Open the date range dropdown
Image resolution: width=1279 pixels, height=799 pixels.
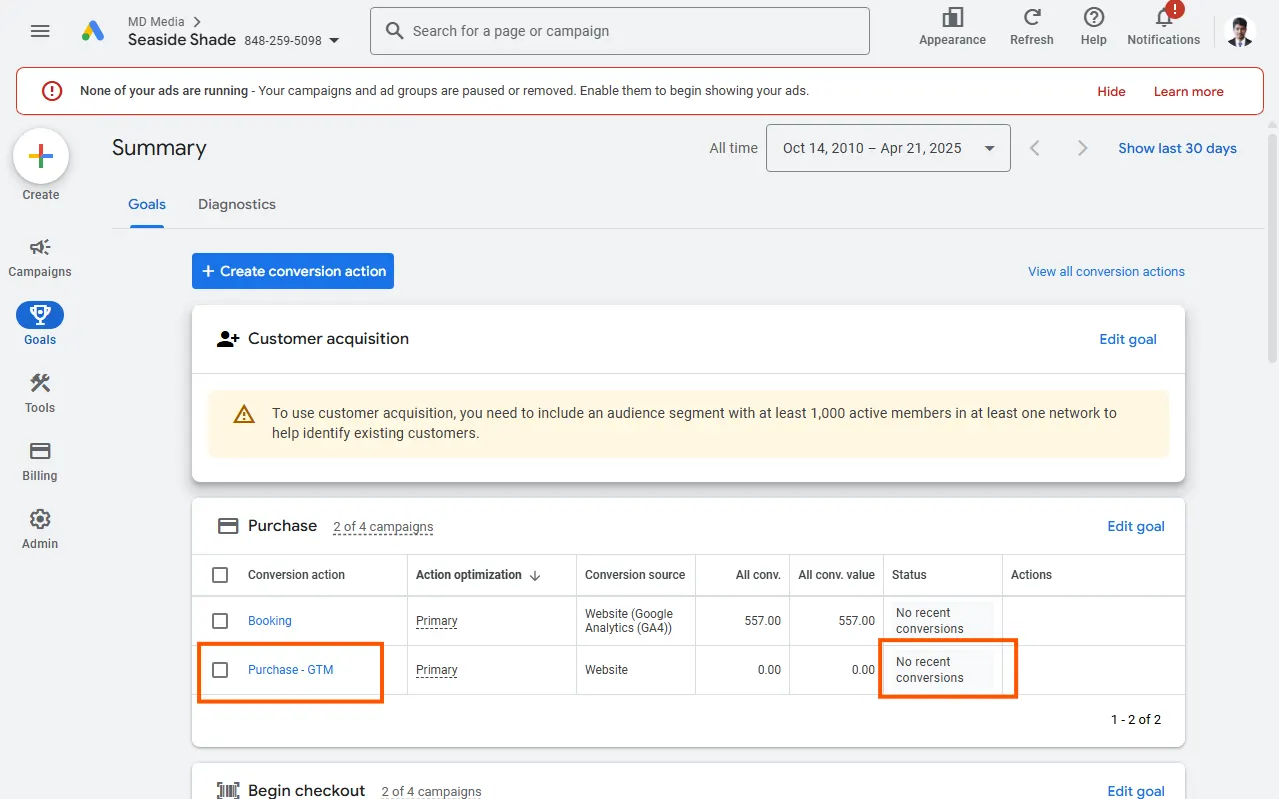pos(888,148)
